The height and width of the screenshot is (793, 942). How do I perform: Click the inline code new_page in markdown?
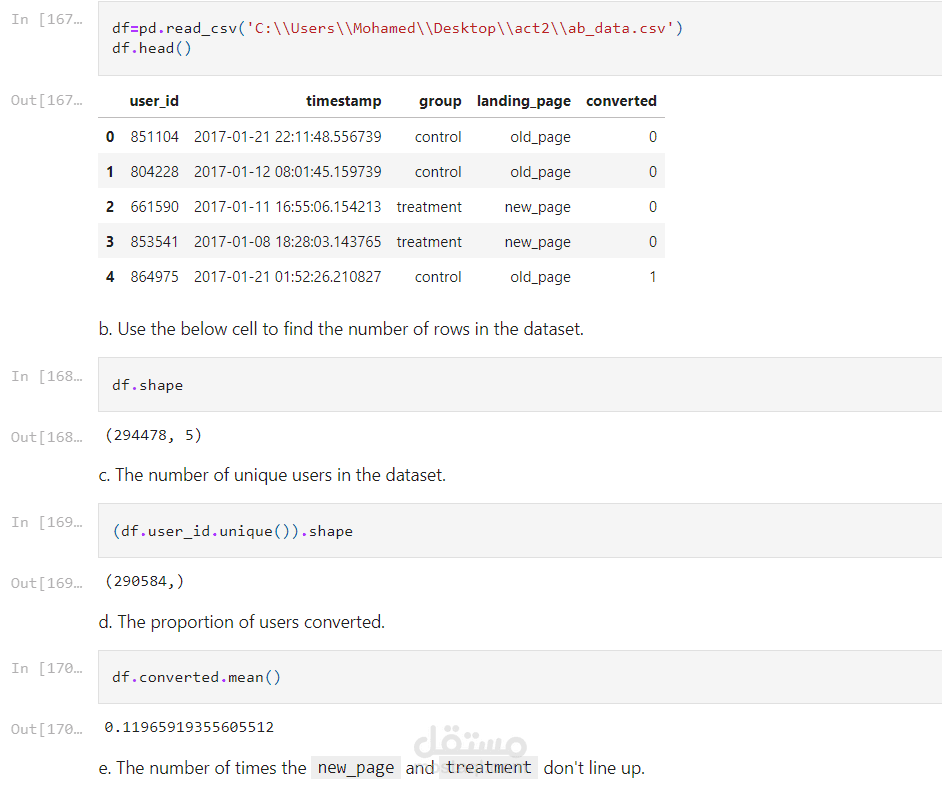pyautogui.click(x=356, y=768)
